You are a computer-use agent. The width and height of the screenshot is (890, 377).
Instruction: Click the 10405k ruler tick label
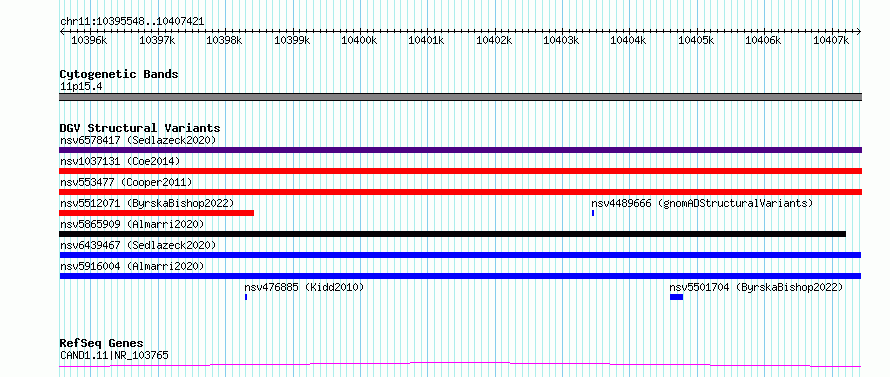tap(696, 40)
